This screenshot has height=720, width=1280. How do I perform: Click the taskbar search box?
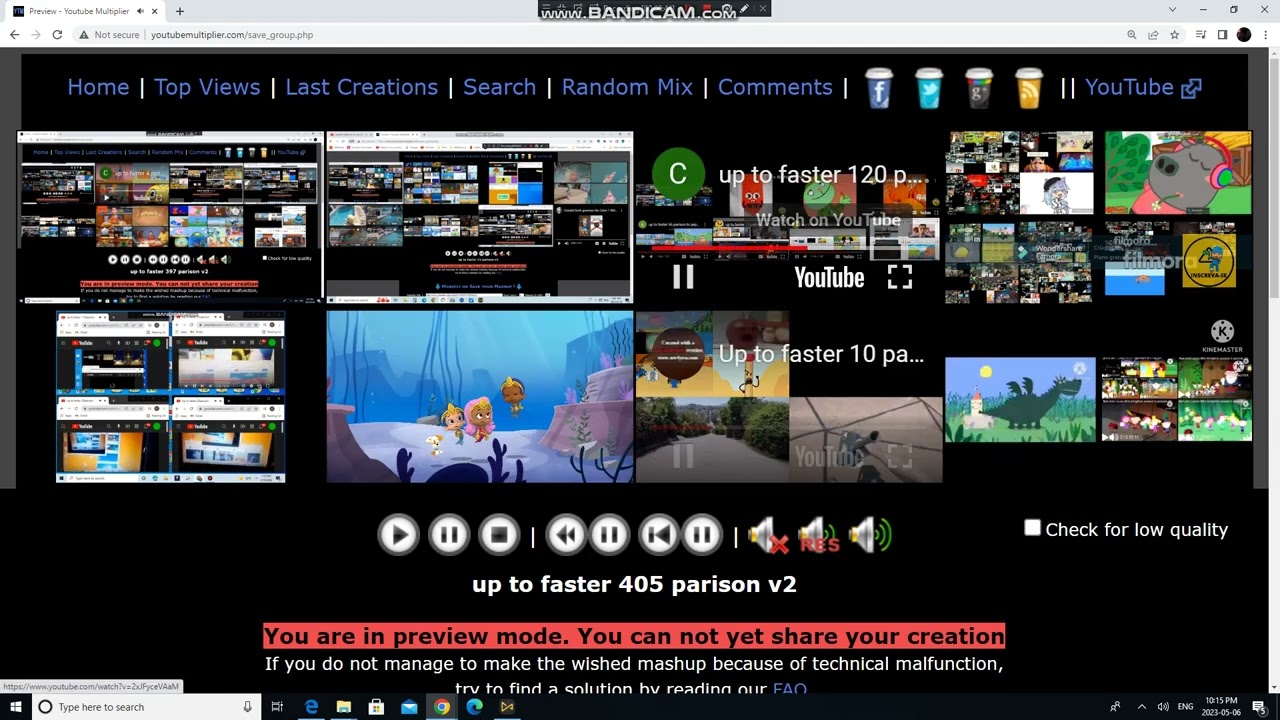click(146, 707)
